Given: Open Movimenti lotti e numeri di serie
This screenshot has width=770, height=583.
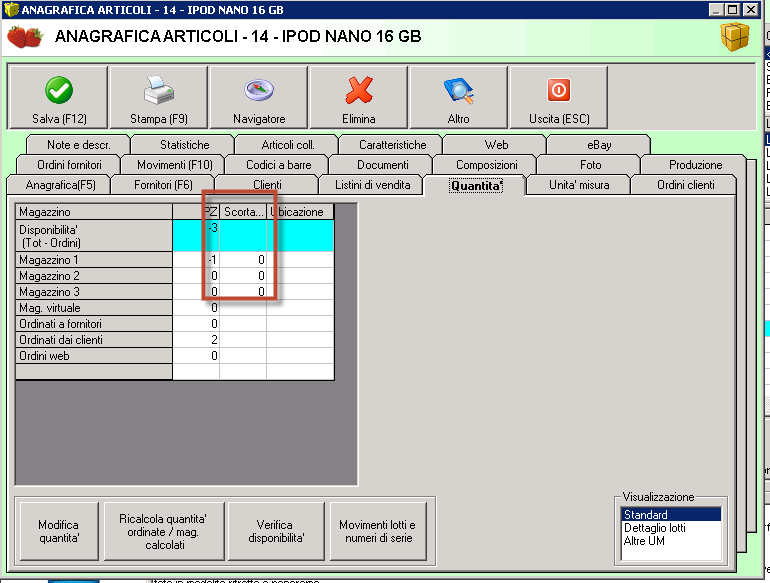Looking at the screenshot, I should (378, 531).
